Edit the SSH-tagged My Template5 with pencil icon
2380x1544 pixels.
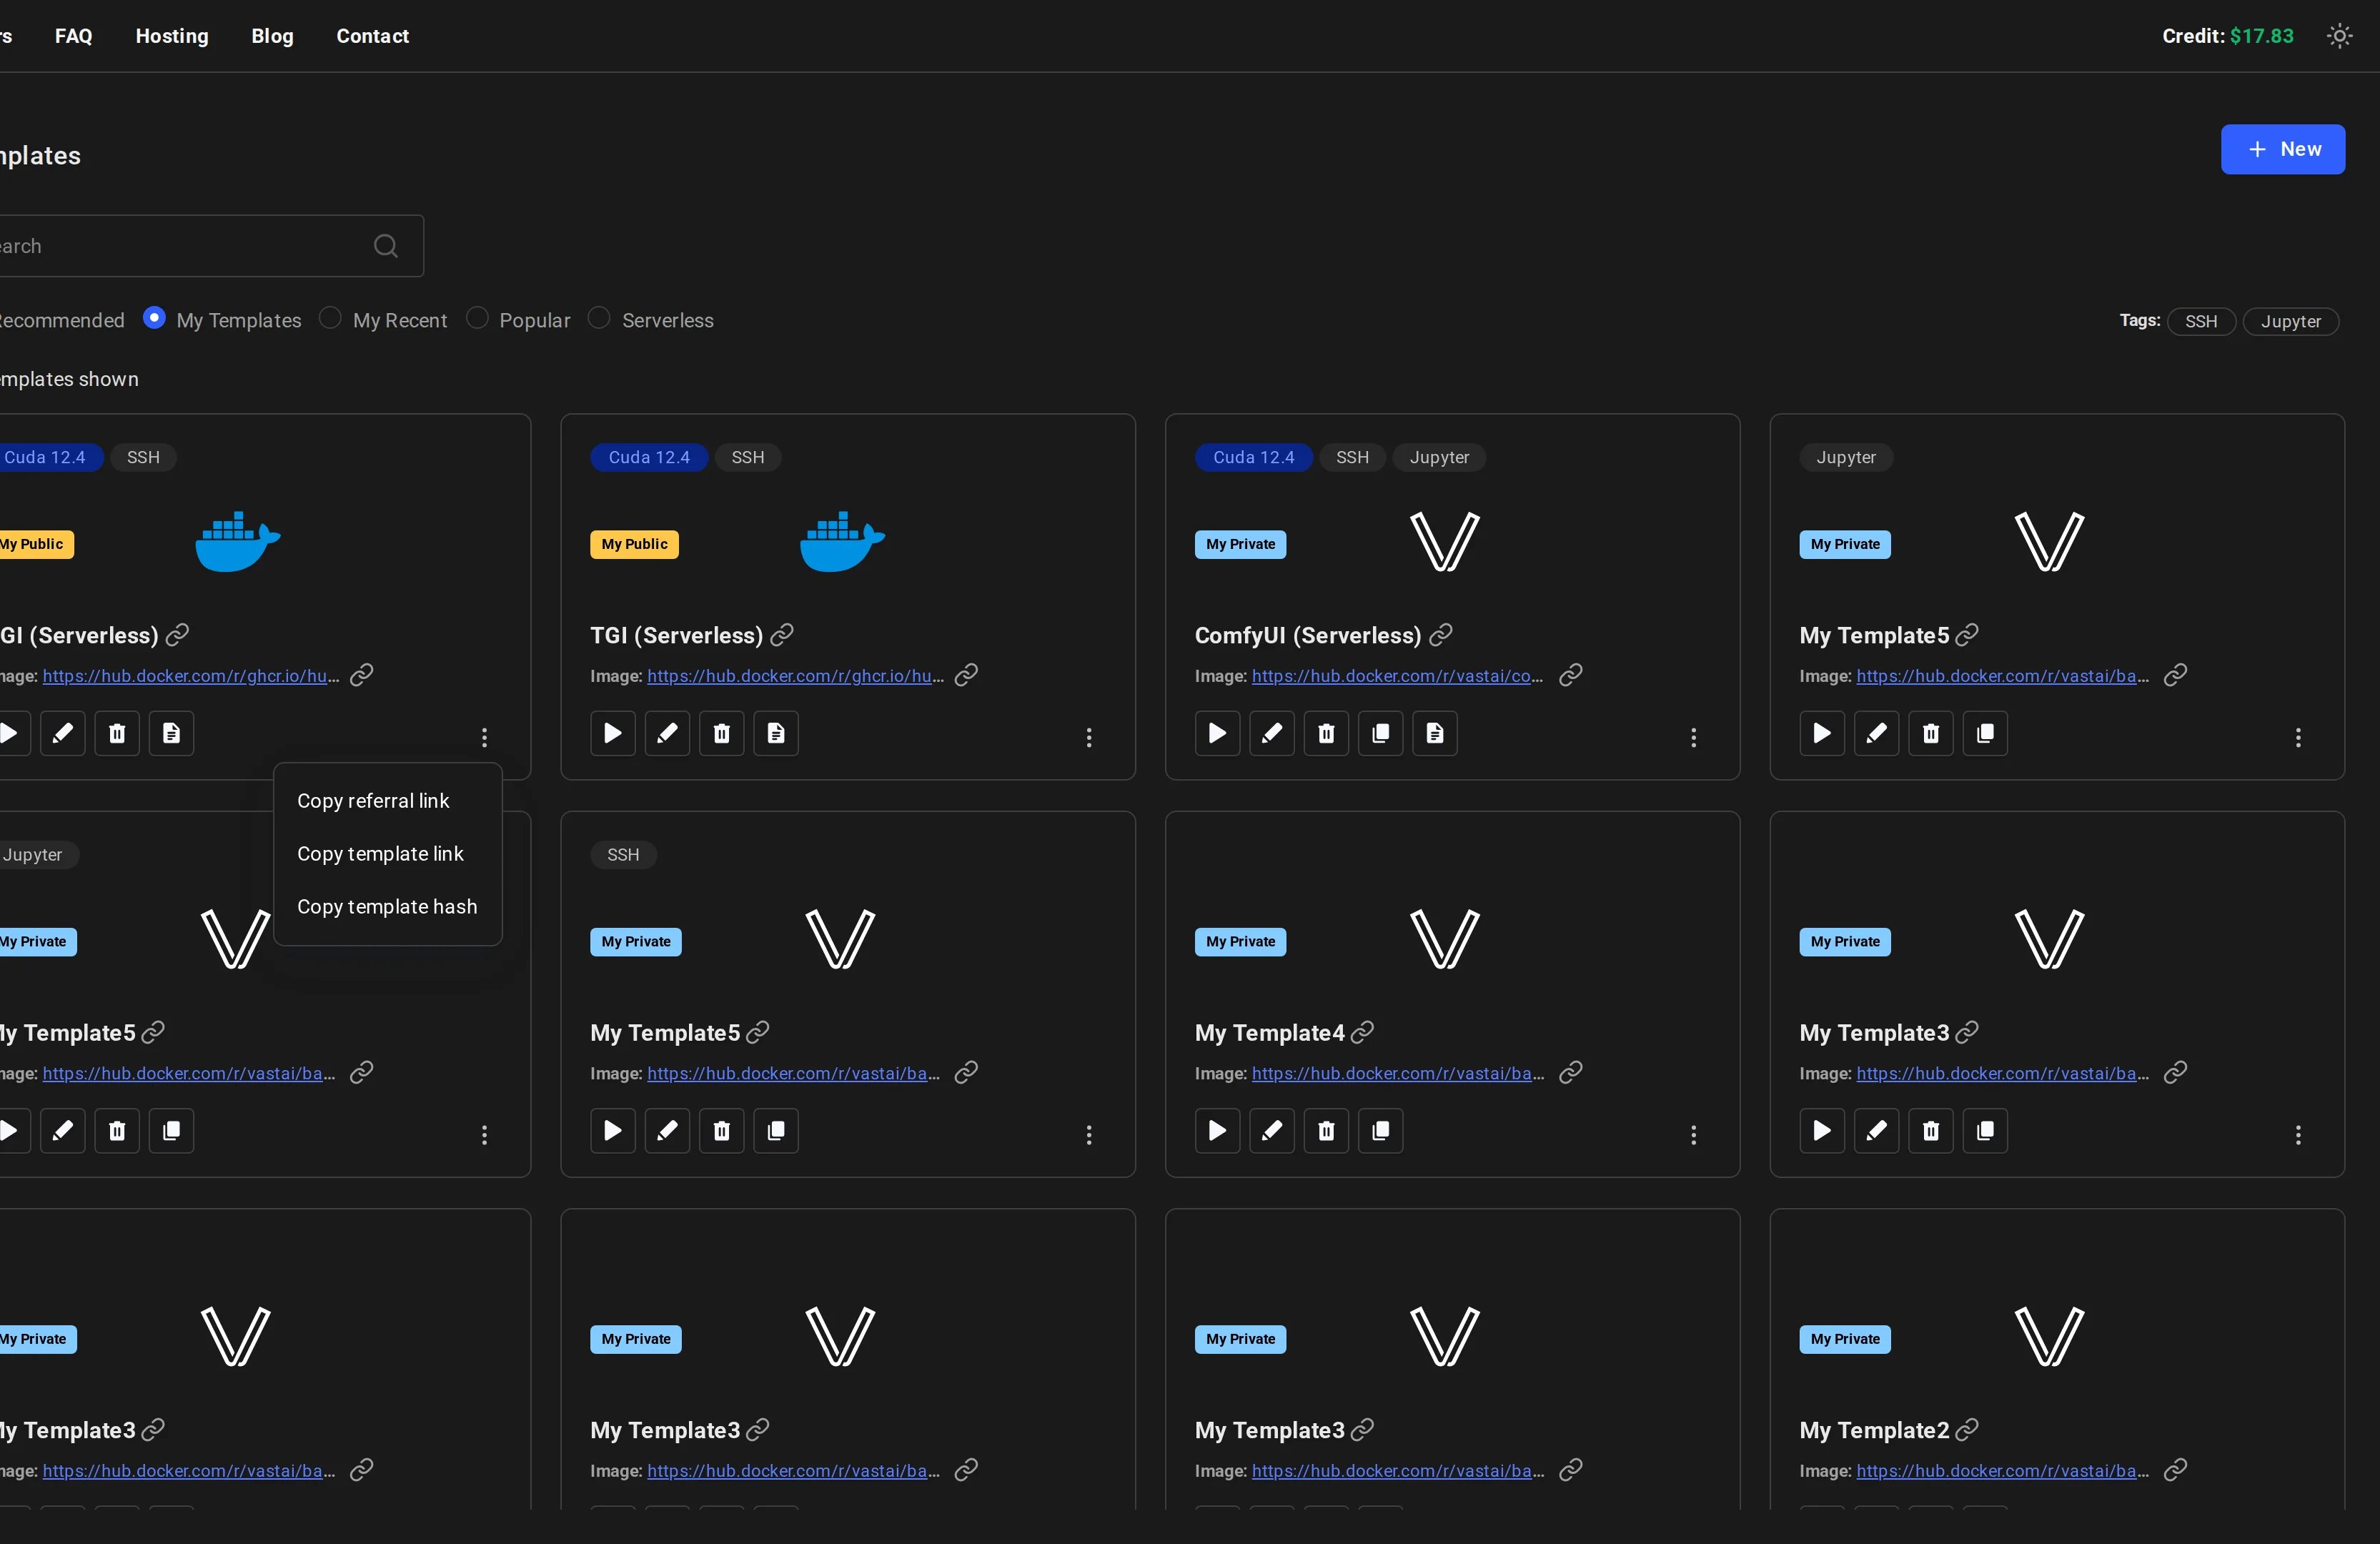pos(667,1130)
